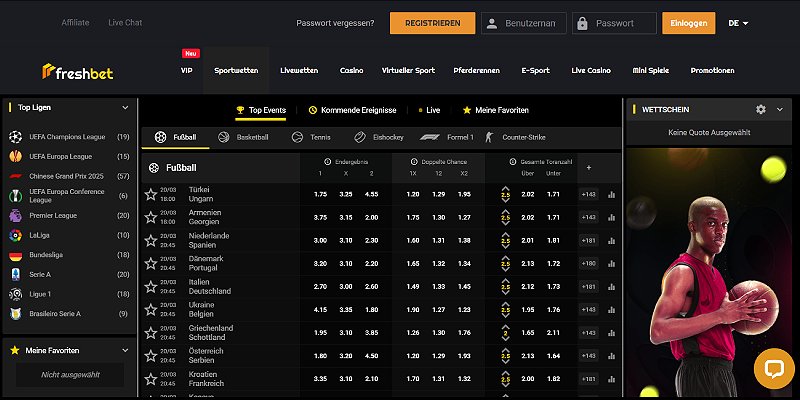Mark Italien Deutschland as favorite
800x400 pixels.
[x=151, y=287]
